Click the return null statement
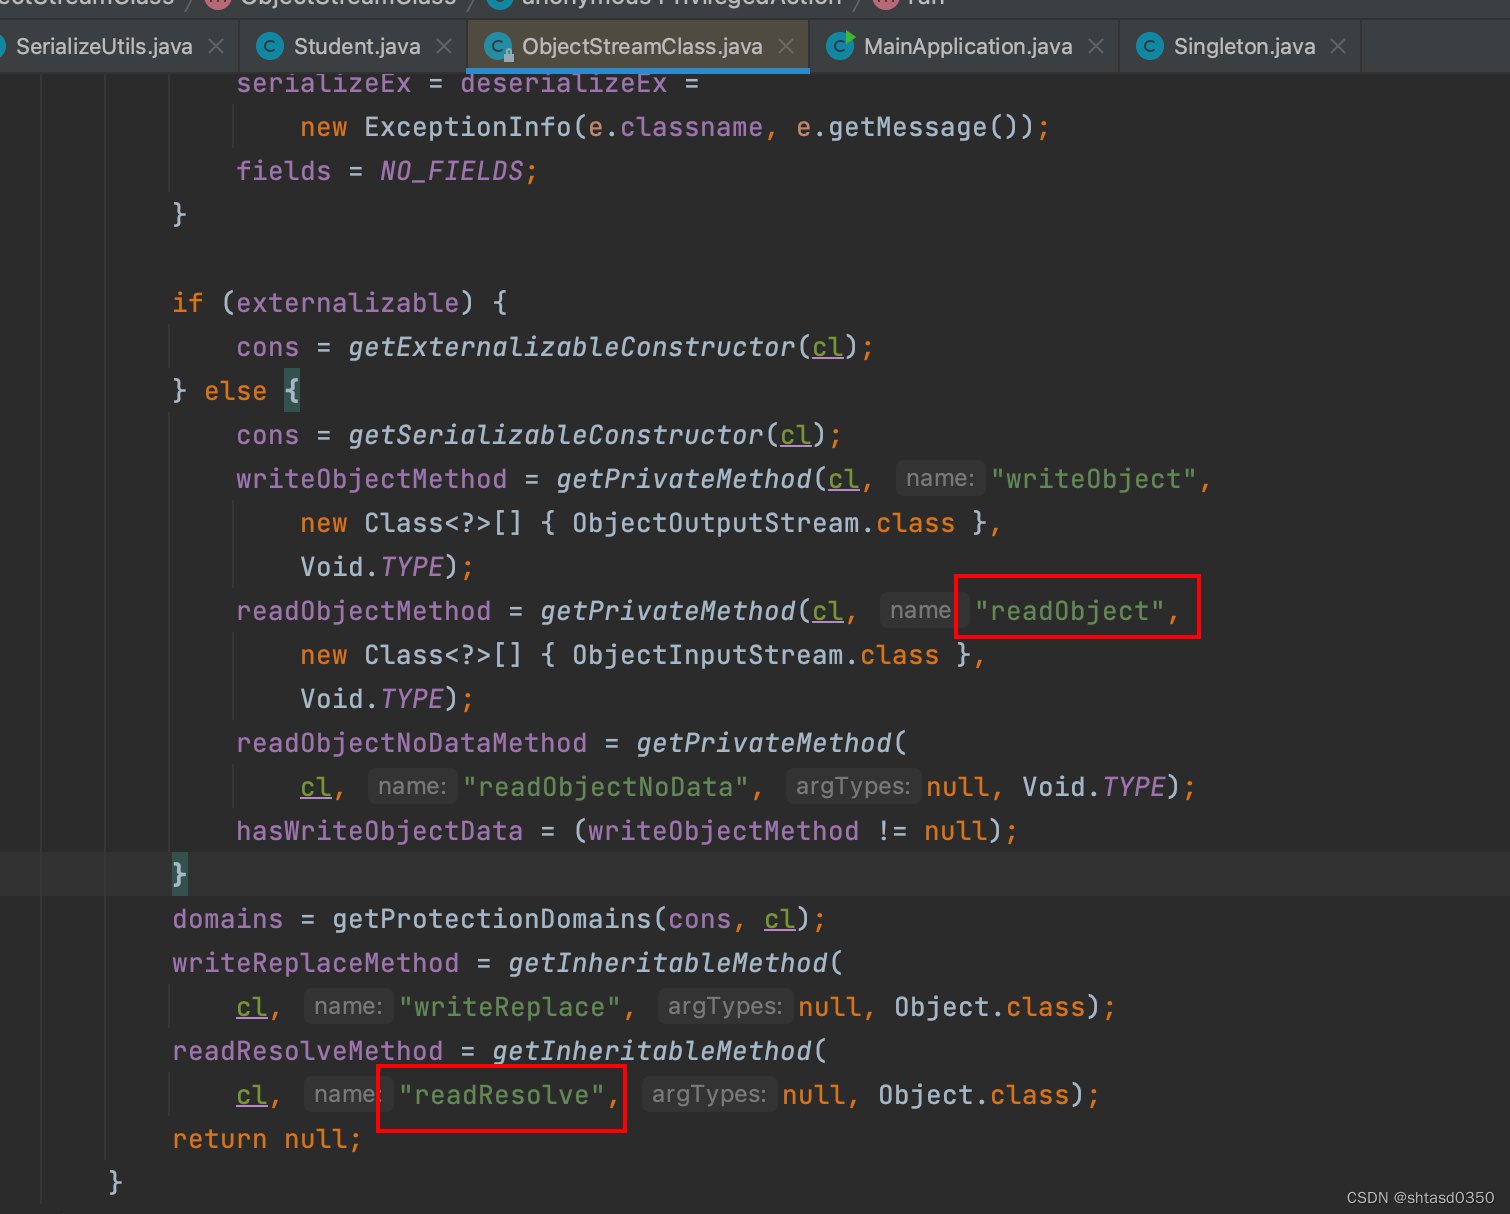 coord(266,1139)
